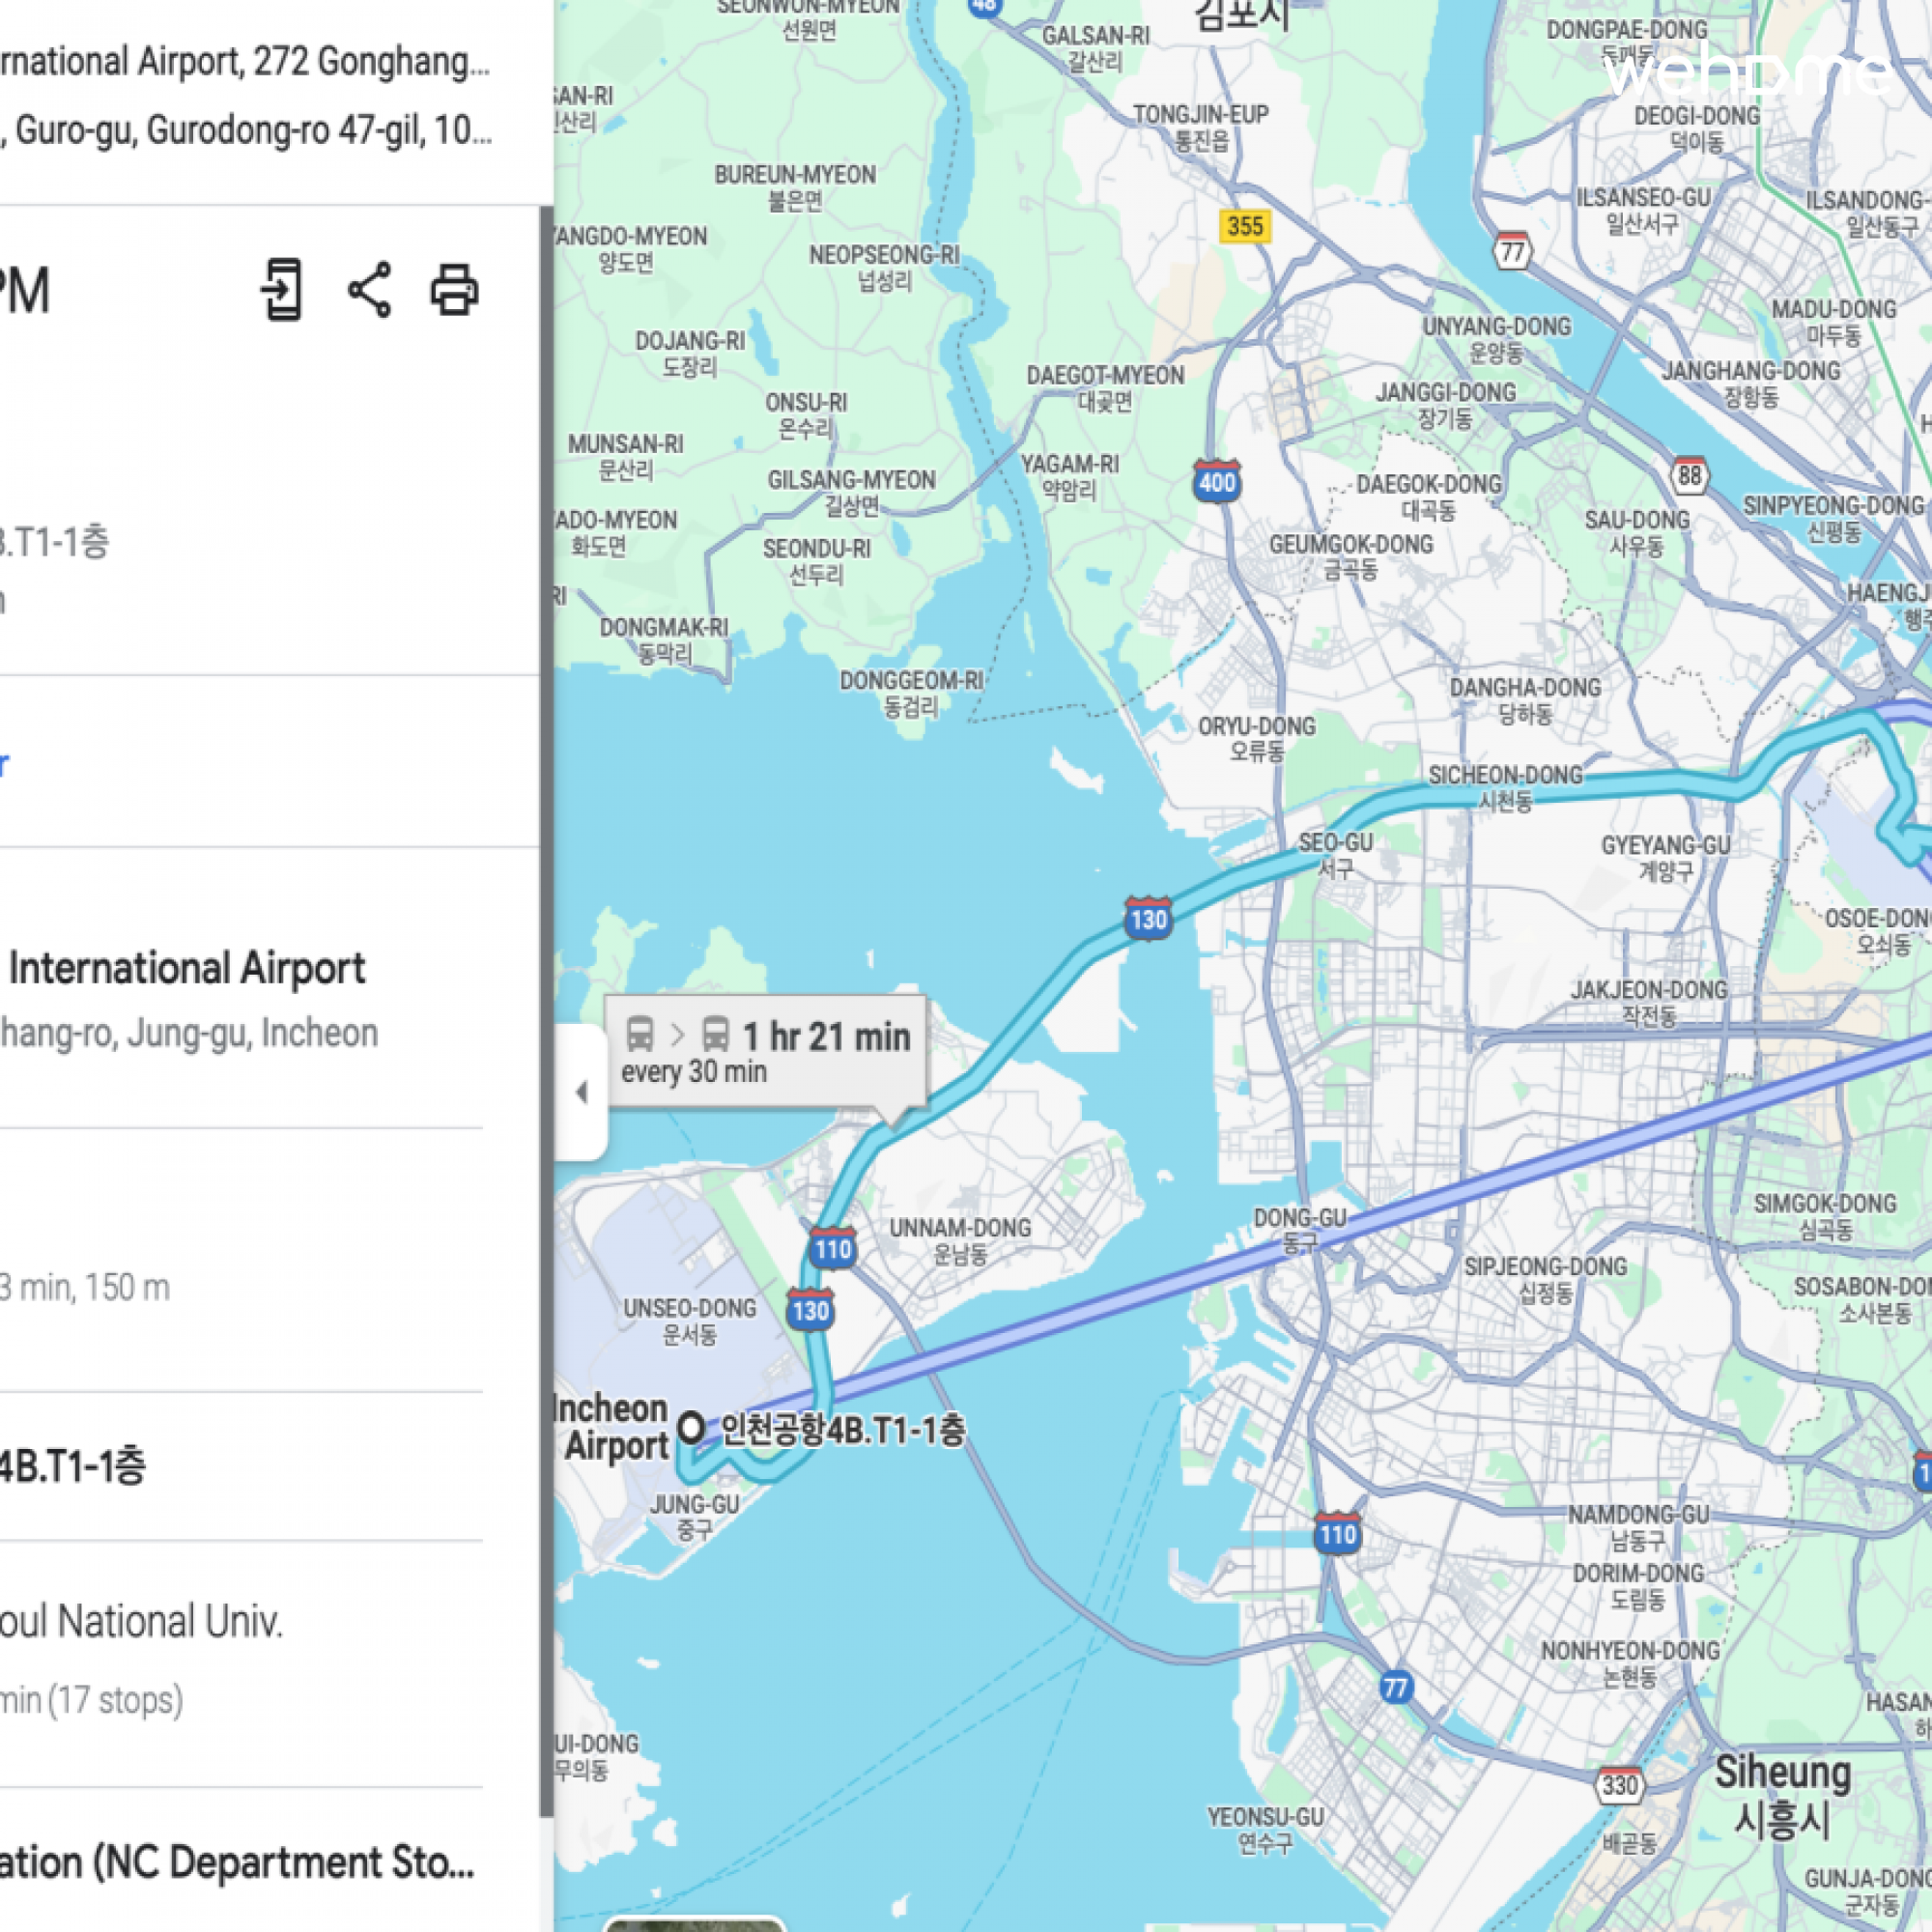Expand the 17 stops bus segment

92,1699
